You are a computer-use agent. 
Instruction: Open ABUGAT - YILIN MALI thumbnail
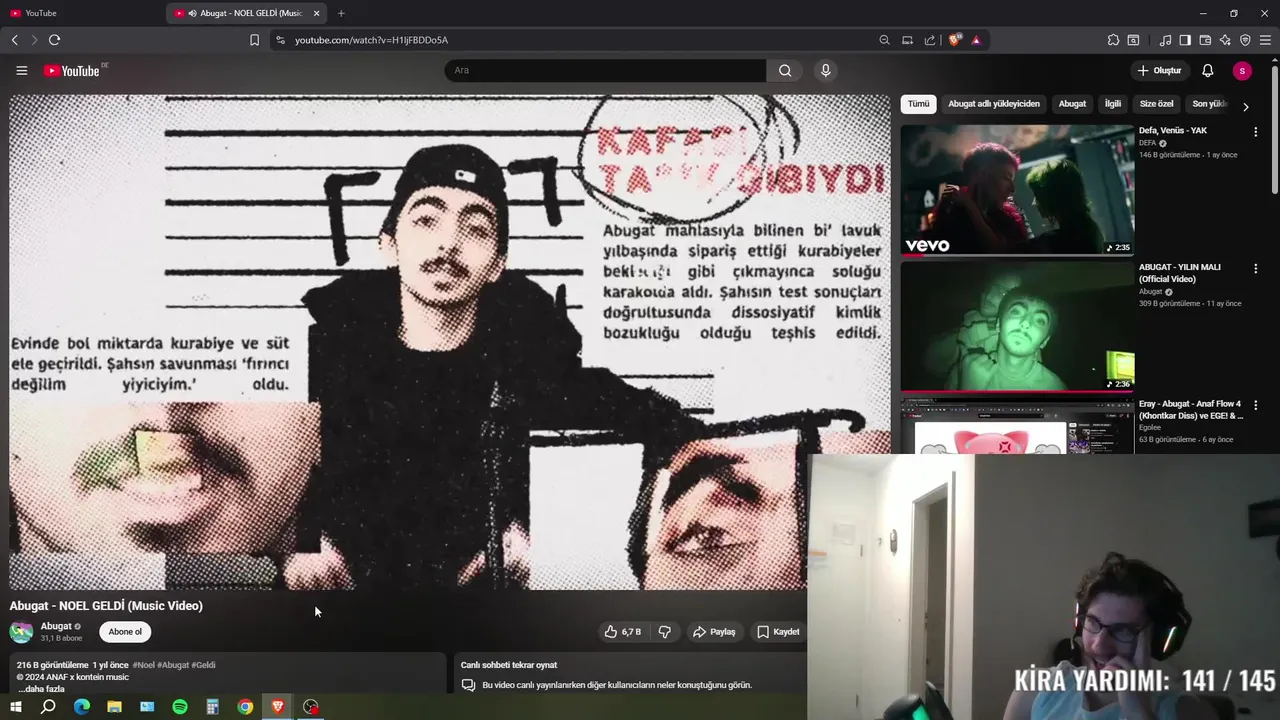(1017, 326)
